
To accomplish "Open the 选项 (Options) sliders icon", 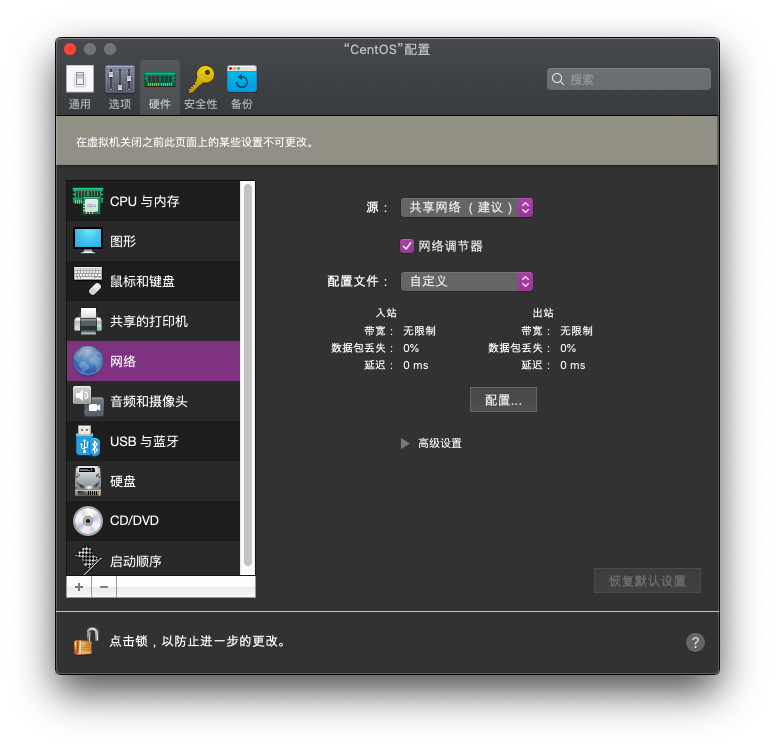I will tap(120, 79).
